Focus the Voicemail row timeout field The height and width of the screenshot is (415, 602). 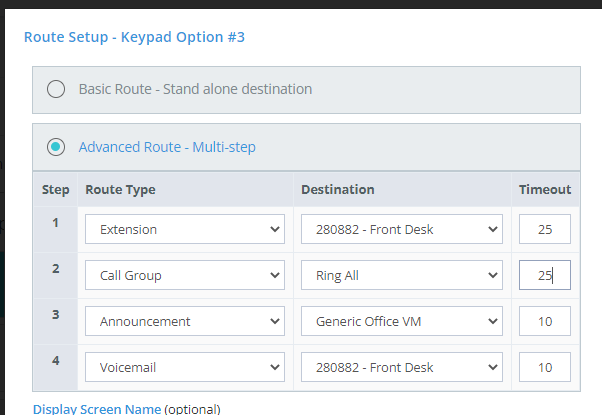tap(544, 367)
